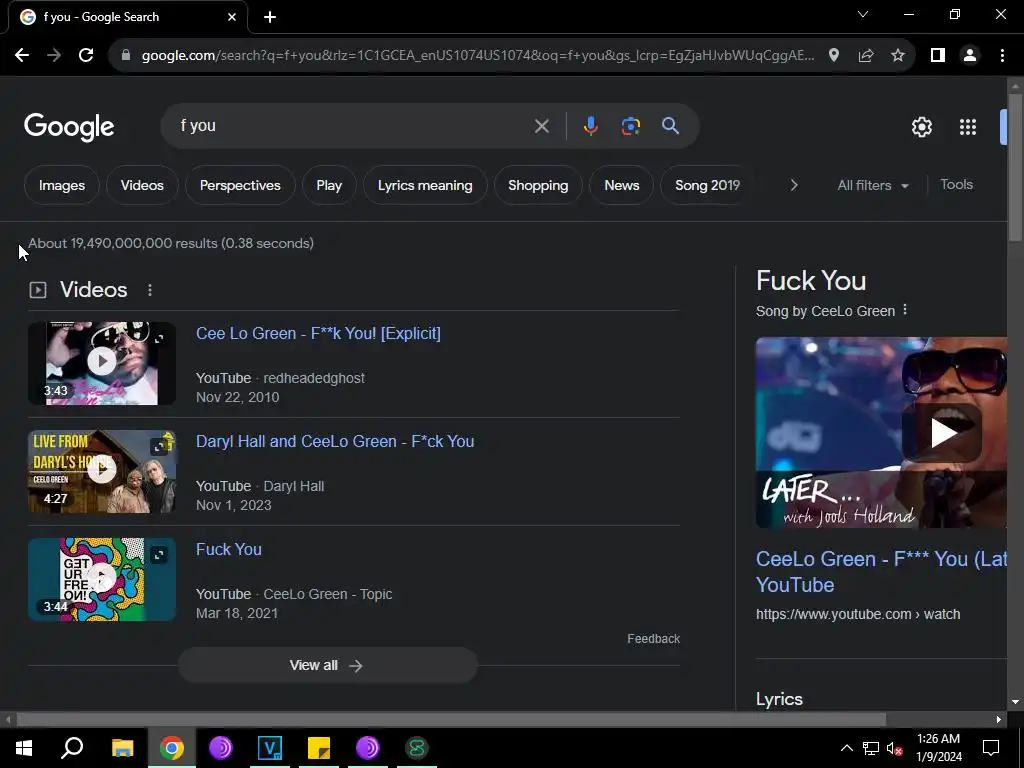The width and height of the screenshot is (1024, 768).
Task: Filter results by Images
Action: [61, 185]
